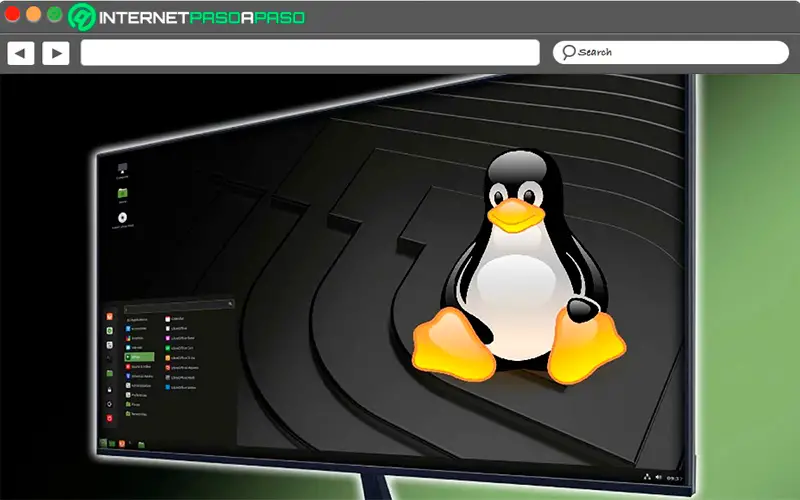This screenshot has height=500, width=800.
Task: Click the Mint menu search box
Action: click(179, 307)
